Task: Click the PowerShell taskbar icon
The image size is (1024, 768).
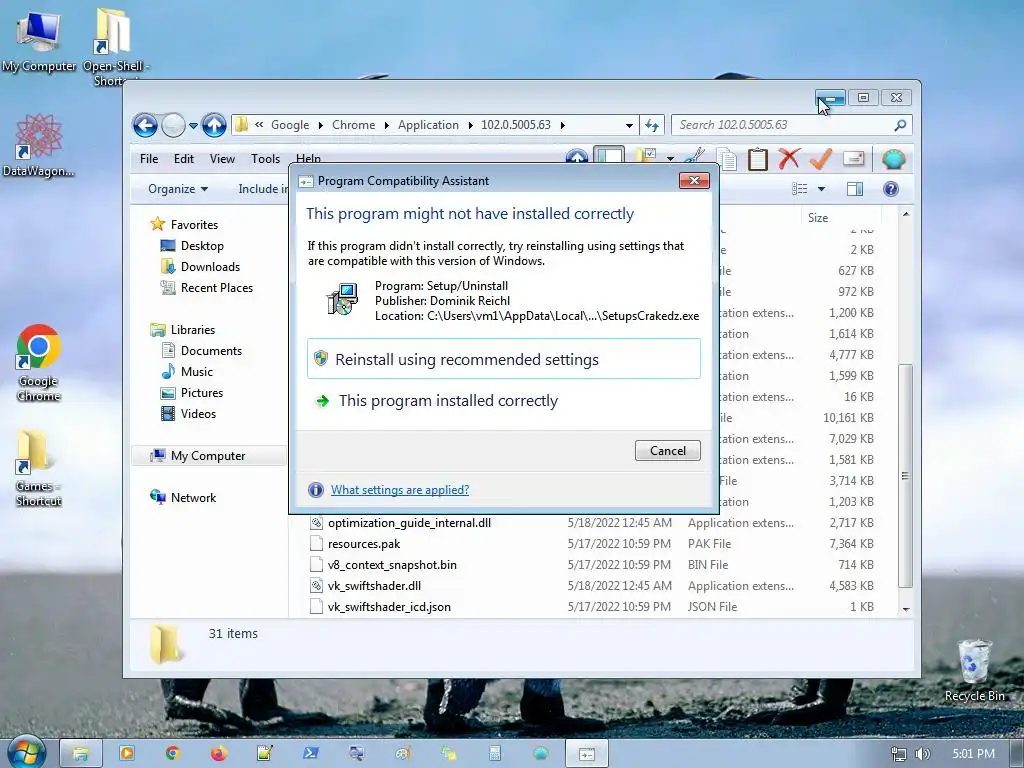Action: 311,753
